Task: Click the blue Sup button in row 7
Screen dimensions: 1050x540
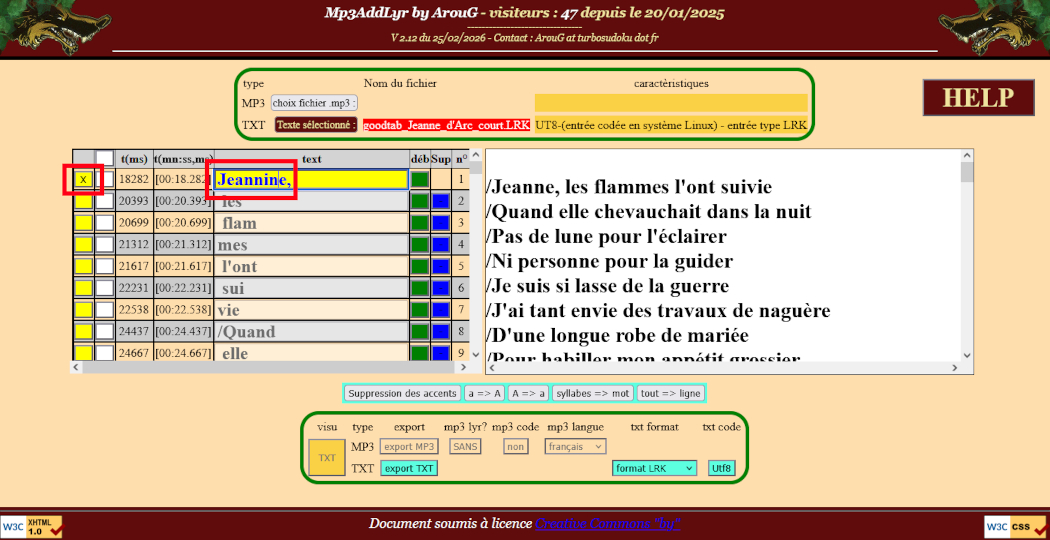Action: pos(441,311)
